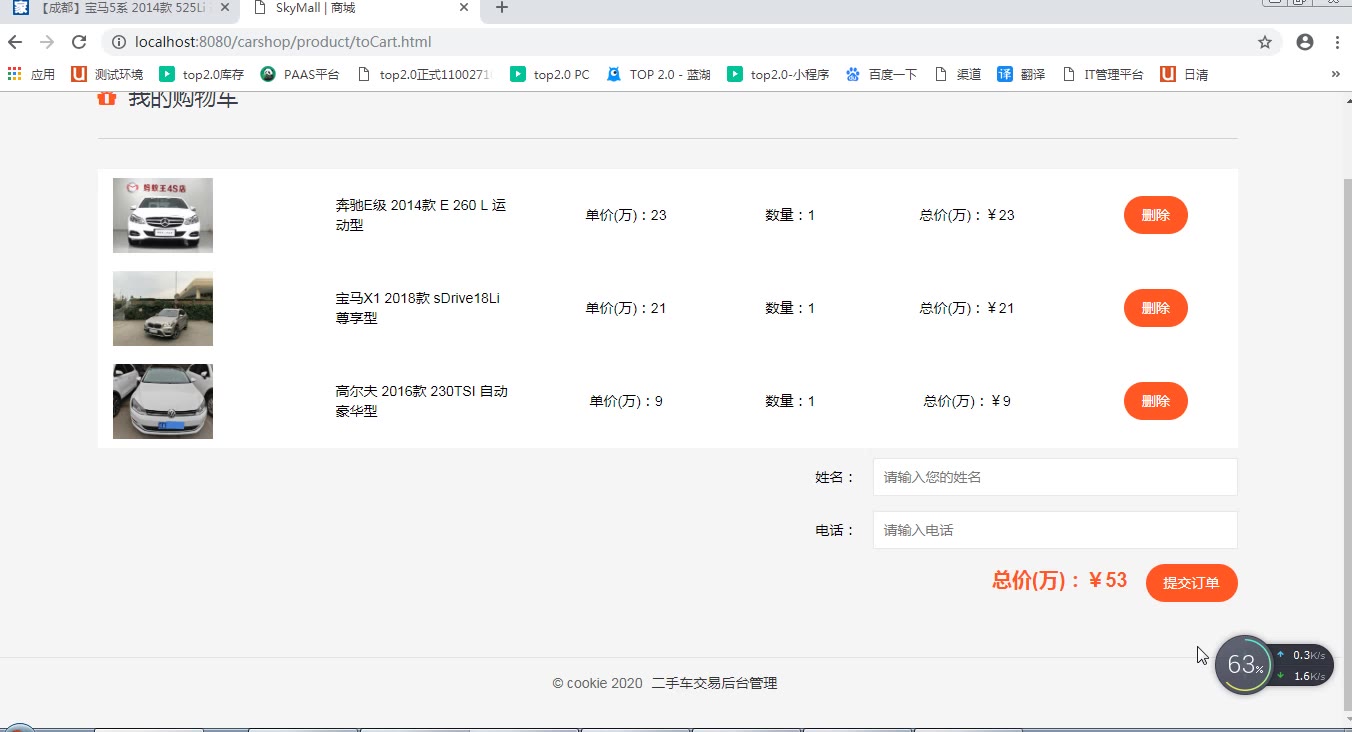The width and height of the screenshot is (1352, 732).
Task: Open the top2.0正式1100271 bookmark
Action: point(425,74)
